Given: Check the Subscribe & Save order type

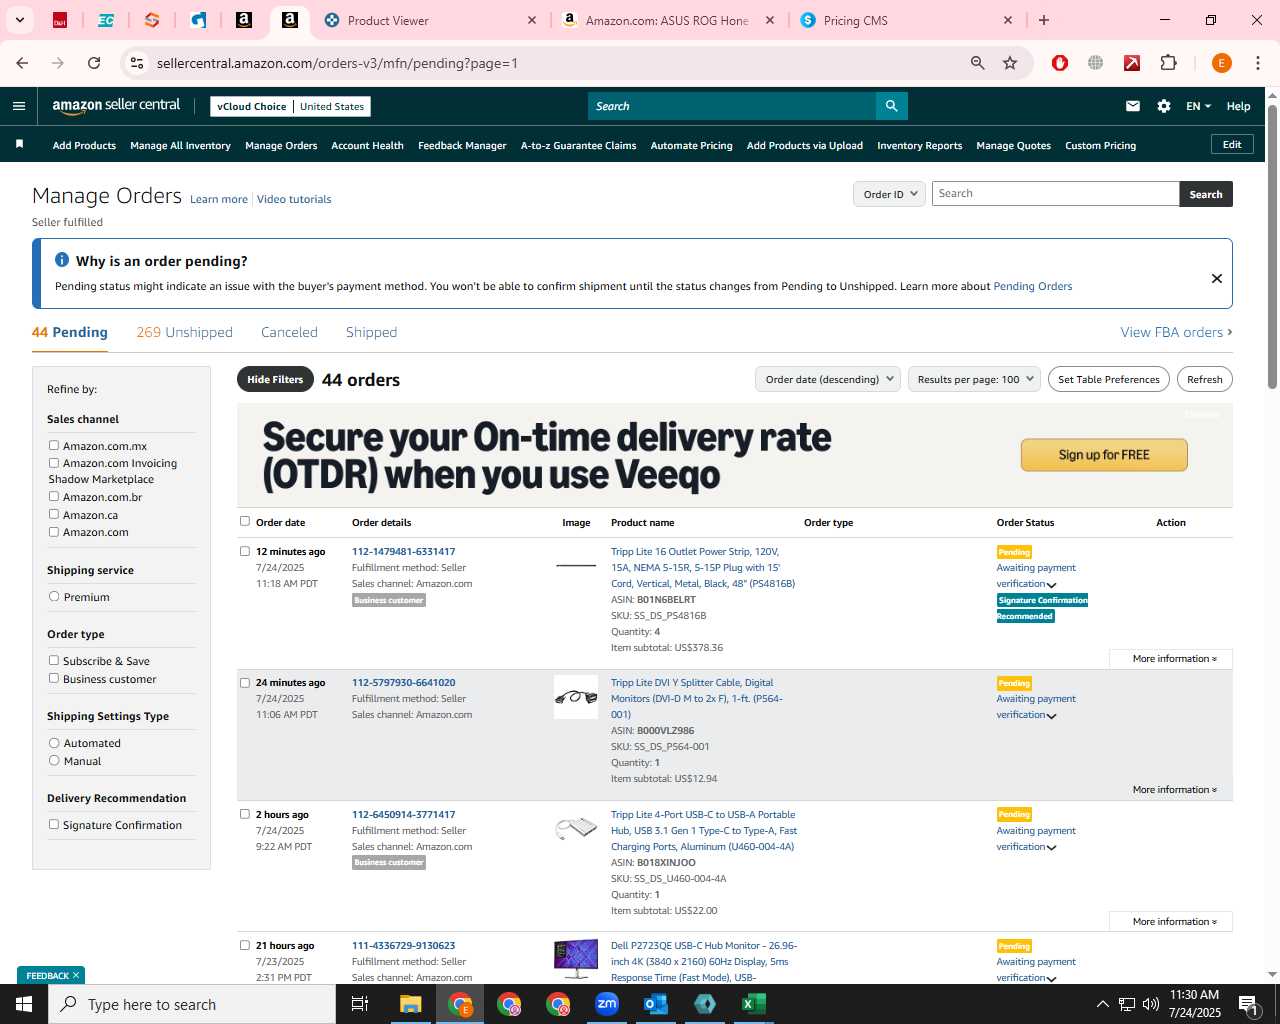Looking at the screenshot, I should click(x=54, y=661).
